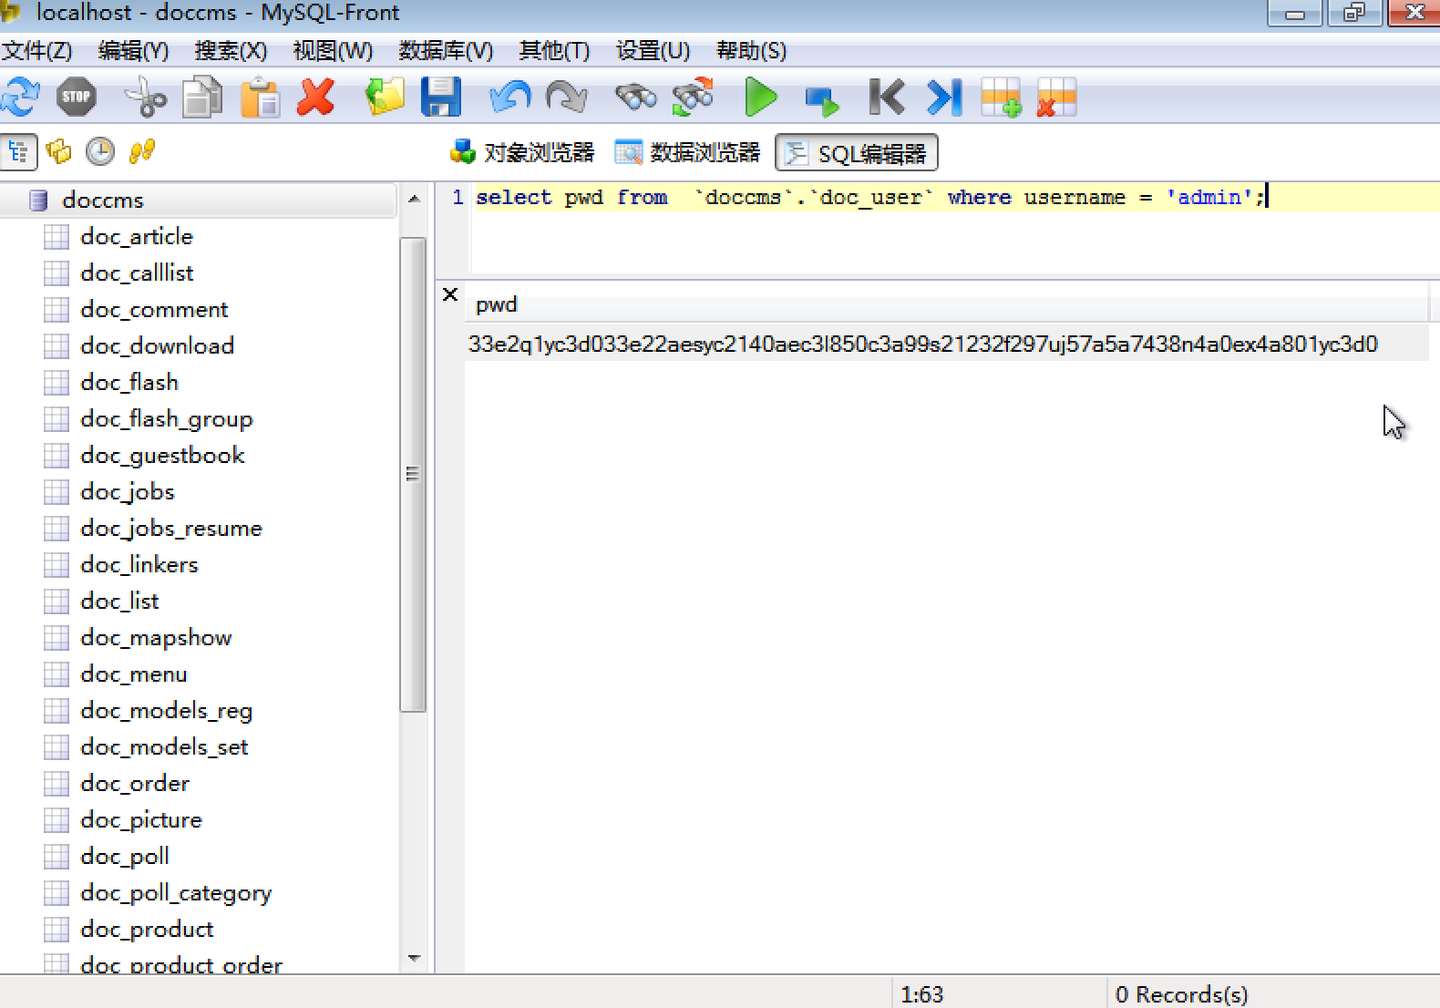Select the doc_models_reg table

[x=166, y=711]
